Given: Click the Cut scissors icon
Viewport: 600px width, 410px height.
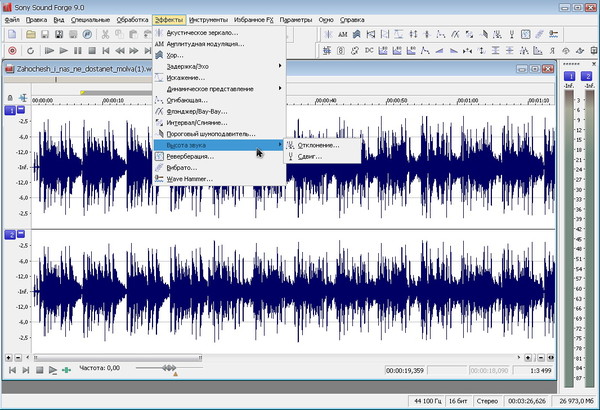Looking at the screenshot, I should coord(105,34).
